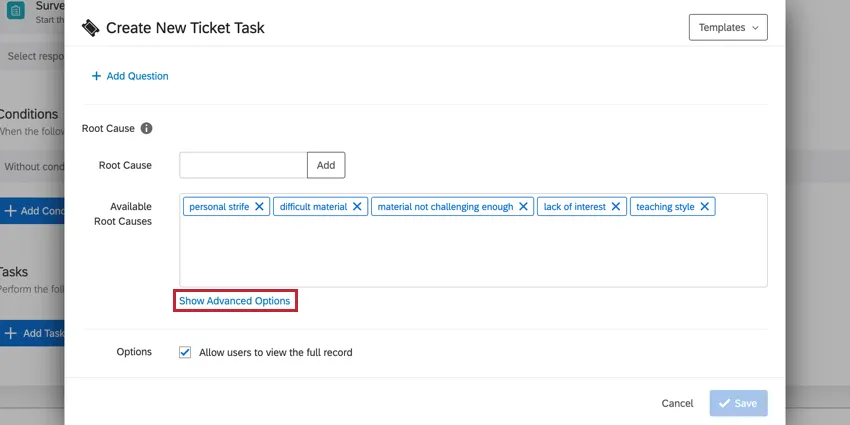Click the Add button for Root Cause

(x=326, y=165)
